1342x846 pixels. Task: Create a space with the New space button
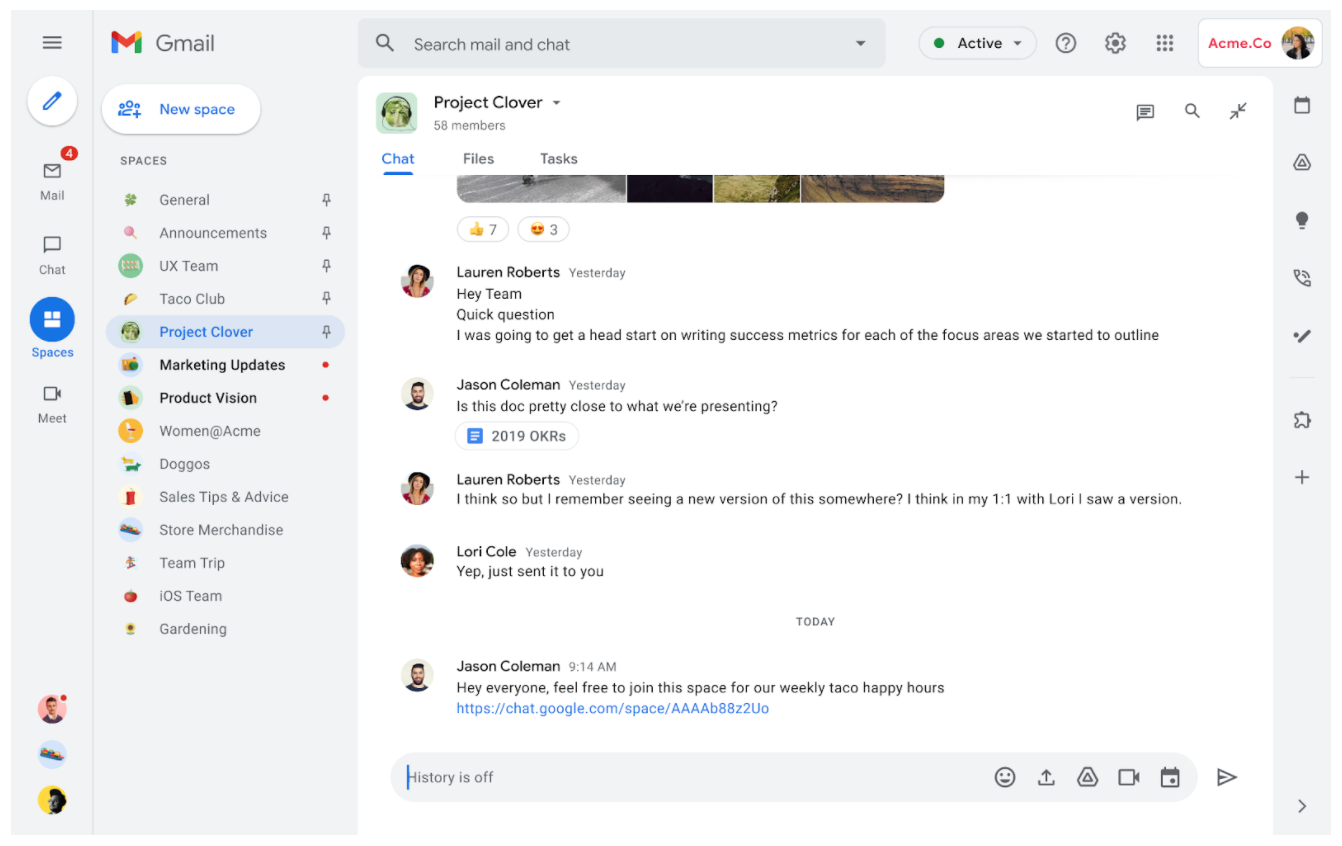[x=181, y=108]
